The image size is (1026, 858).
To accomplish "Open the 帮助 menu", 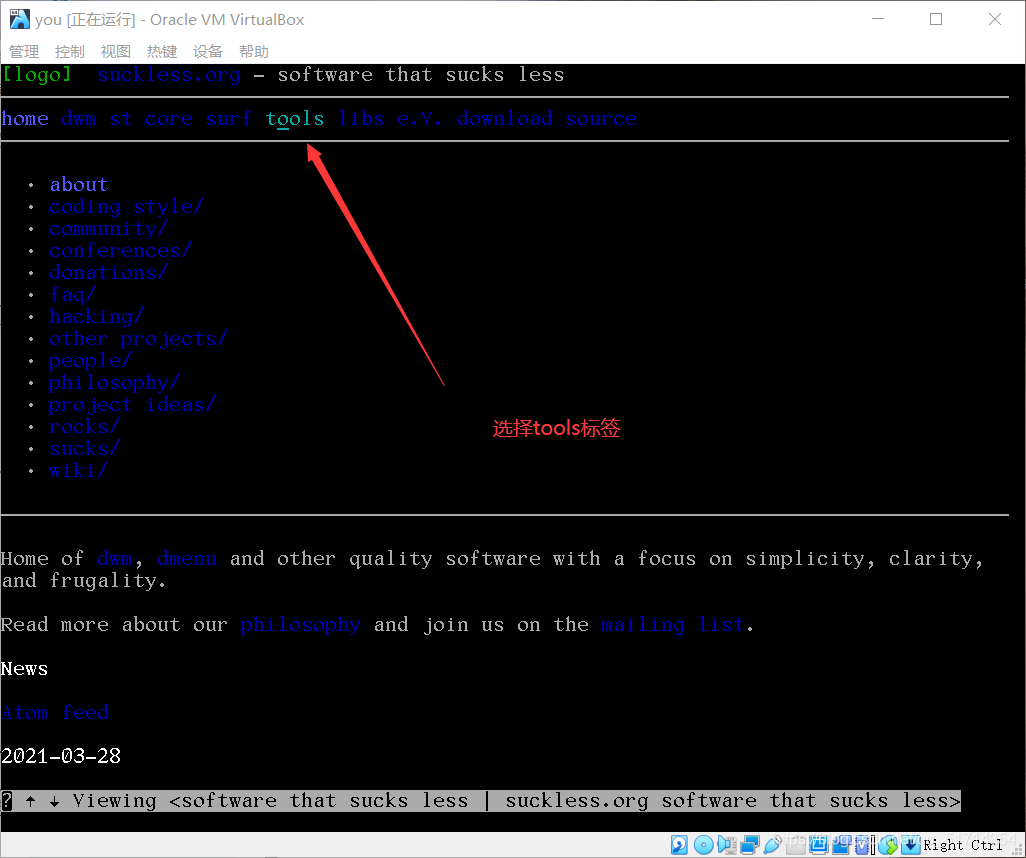I will click(x=254, y=51).
